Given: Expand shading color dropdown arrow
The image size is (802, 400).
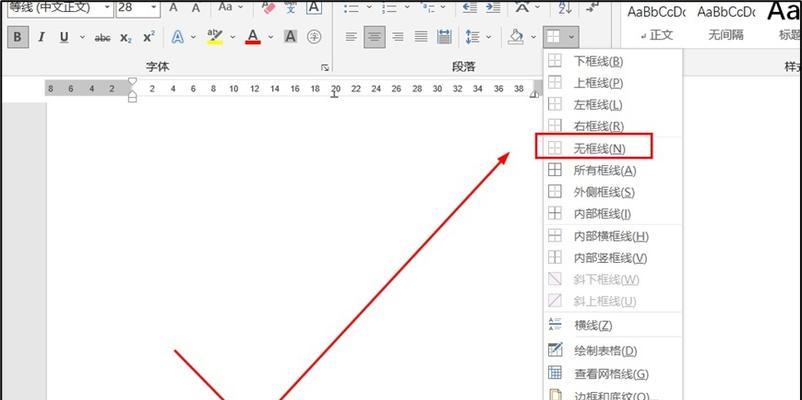Looking at the screenshot, I should [534, 37].
